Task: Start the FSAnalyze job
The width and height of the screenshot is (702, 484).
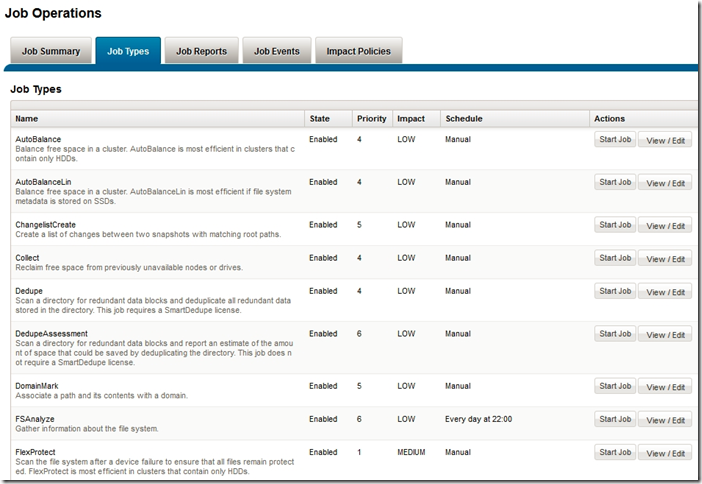Action: [615, 419]
